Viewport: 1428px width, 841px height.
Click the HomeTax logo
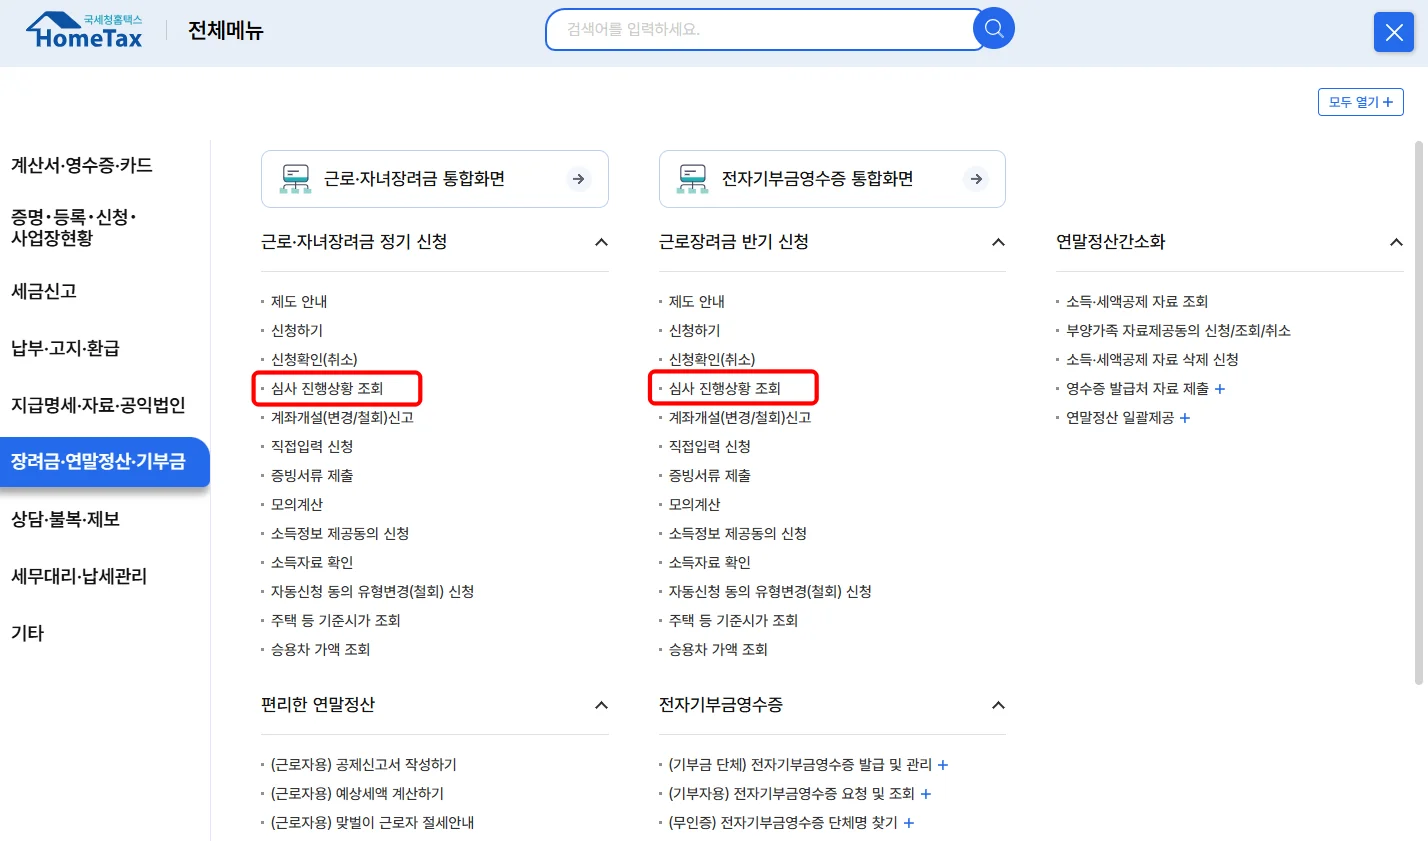[84, 29]
